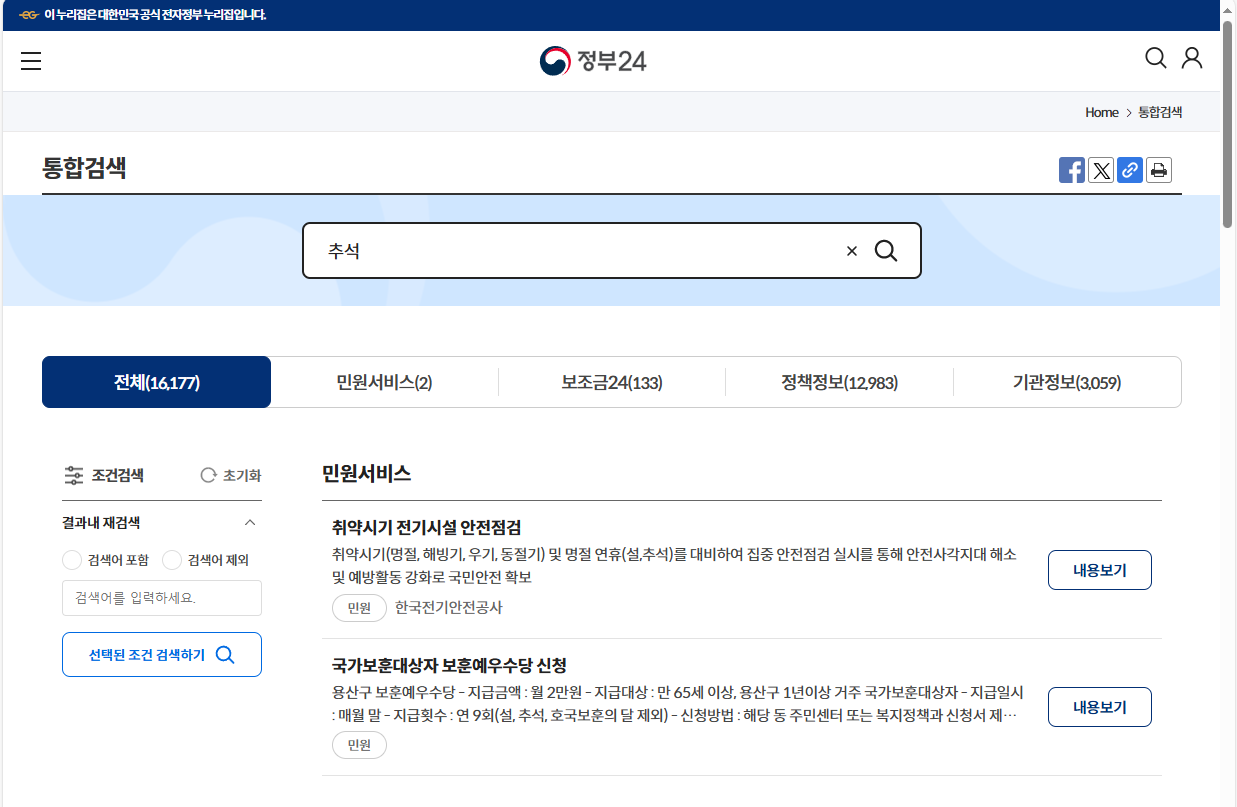This screenshot has height=807, width=1237.
Task: Print the page using the printer icon
Action: (1159, 170)
